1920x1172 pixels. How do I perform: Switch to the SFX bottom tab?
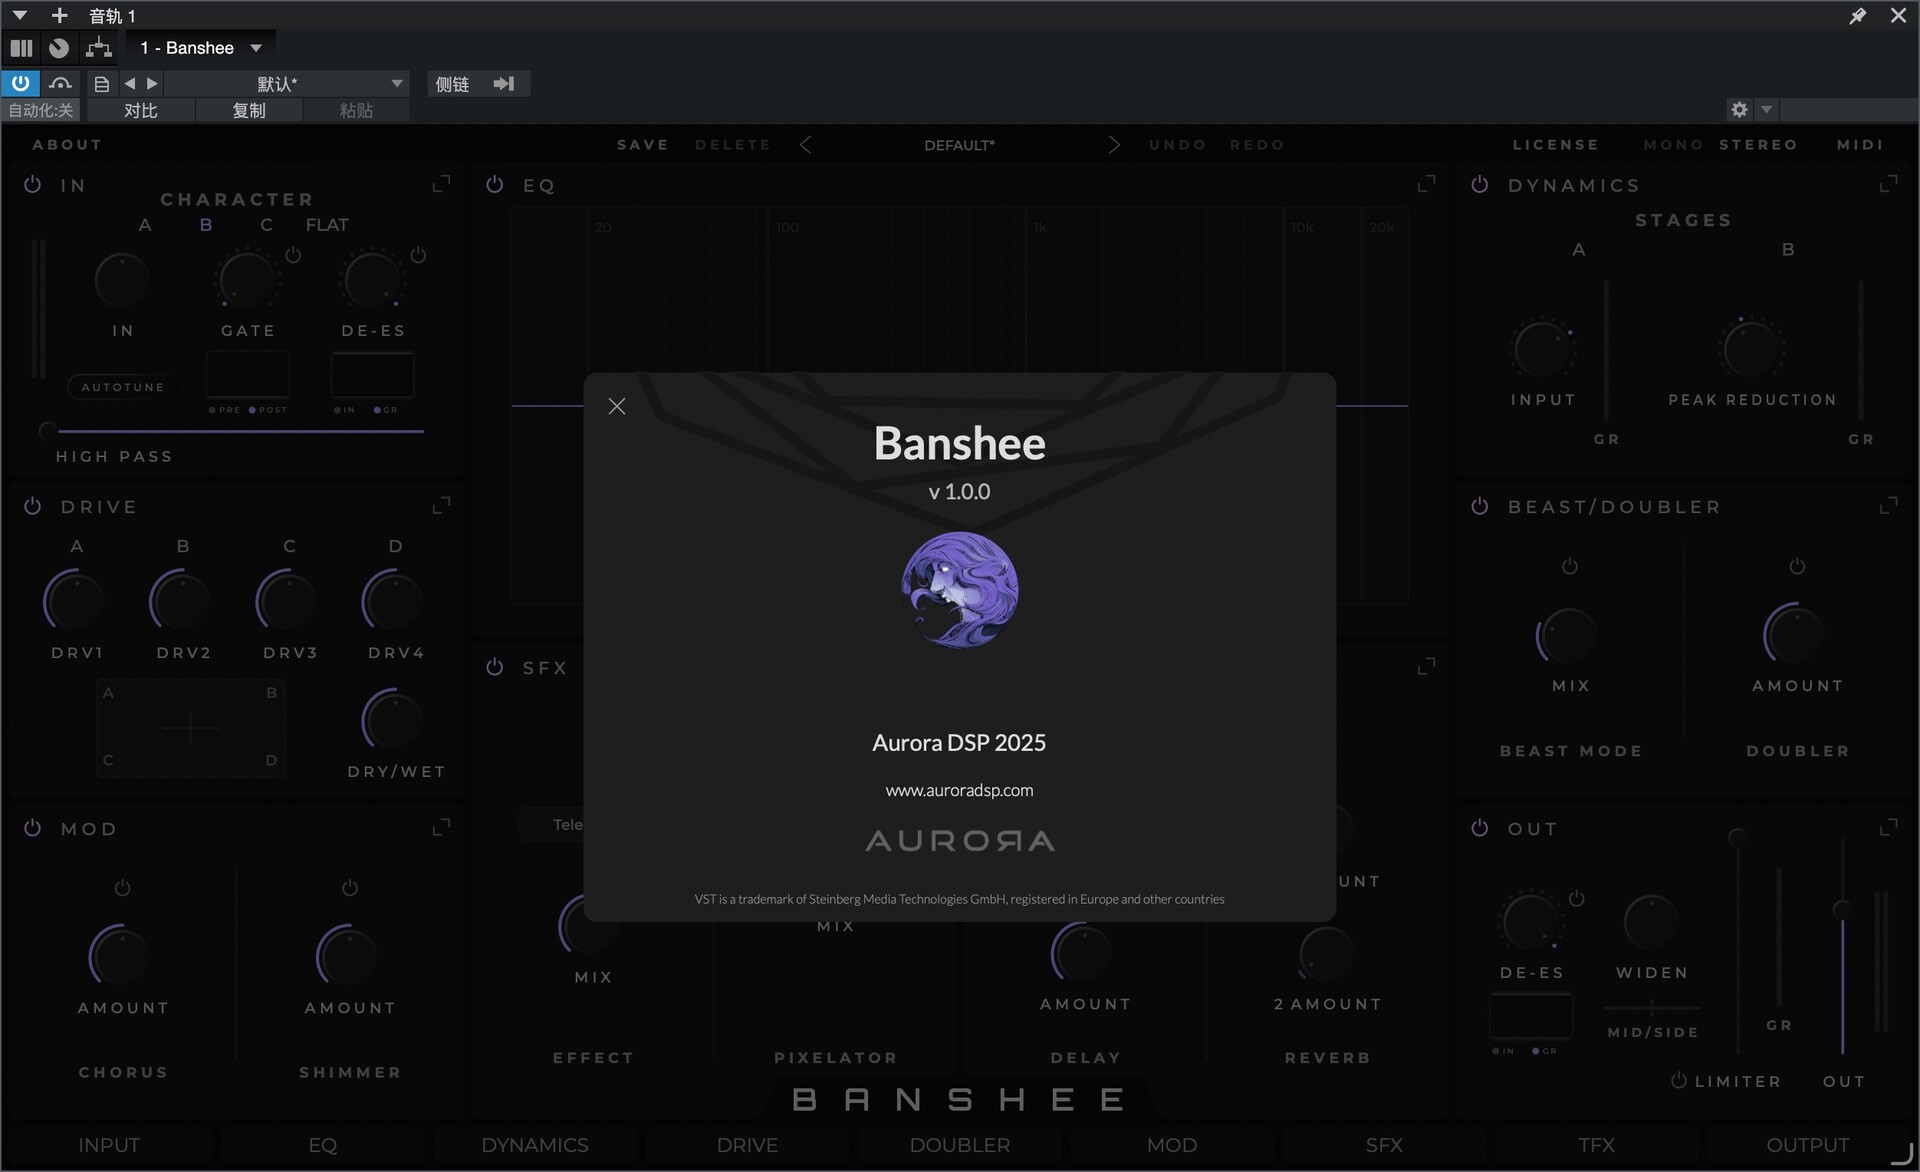1384,1145
